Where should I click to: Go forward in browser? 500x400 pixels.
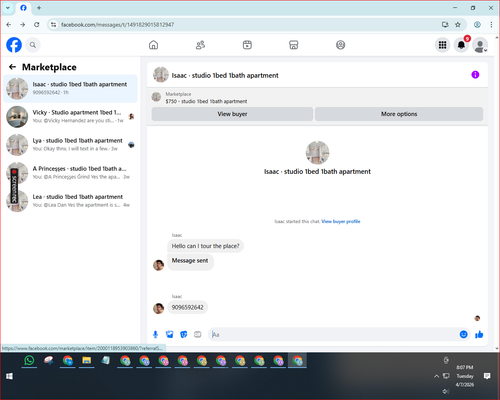click(22, 25)
